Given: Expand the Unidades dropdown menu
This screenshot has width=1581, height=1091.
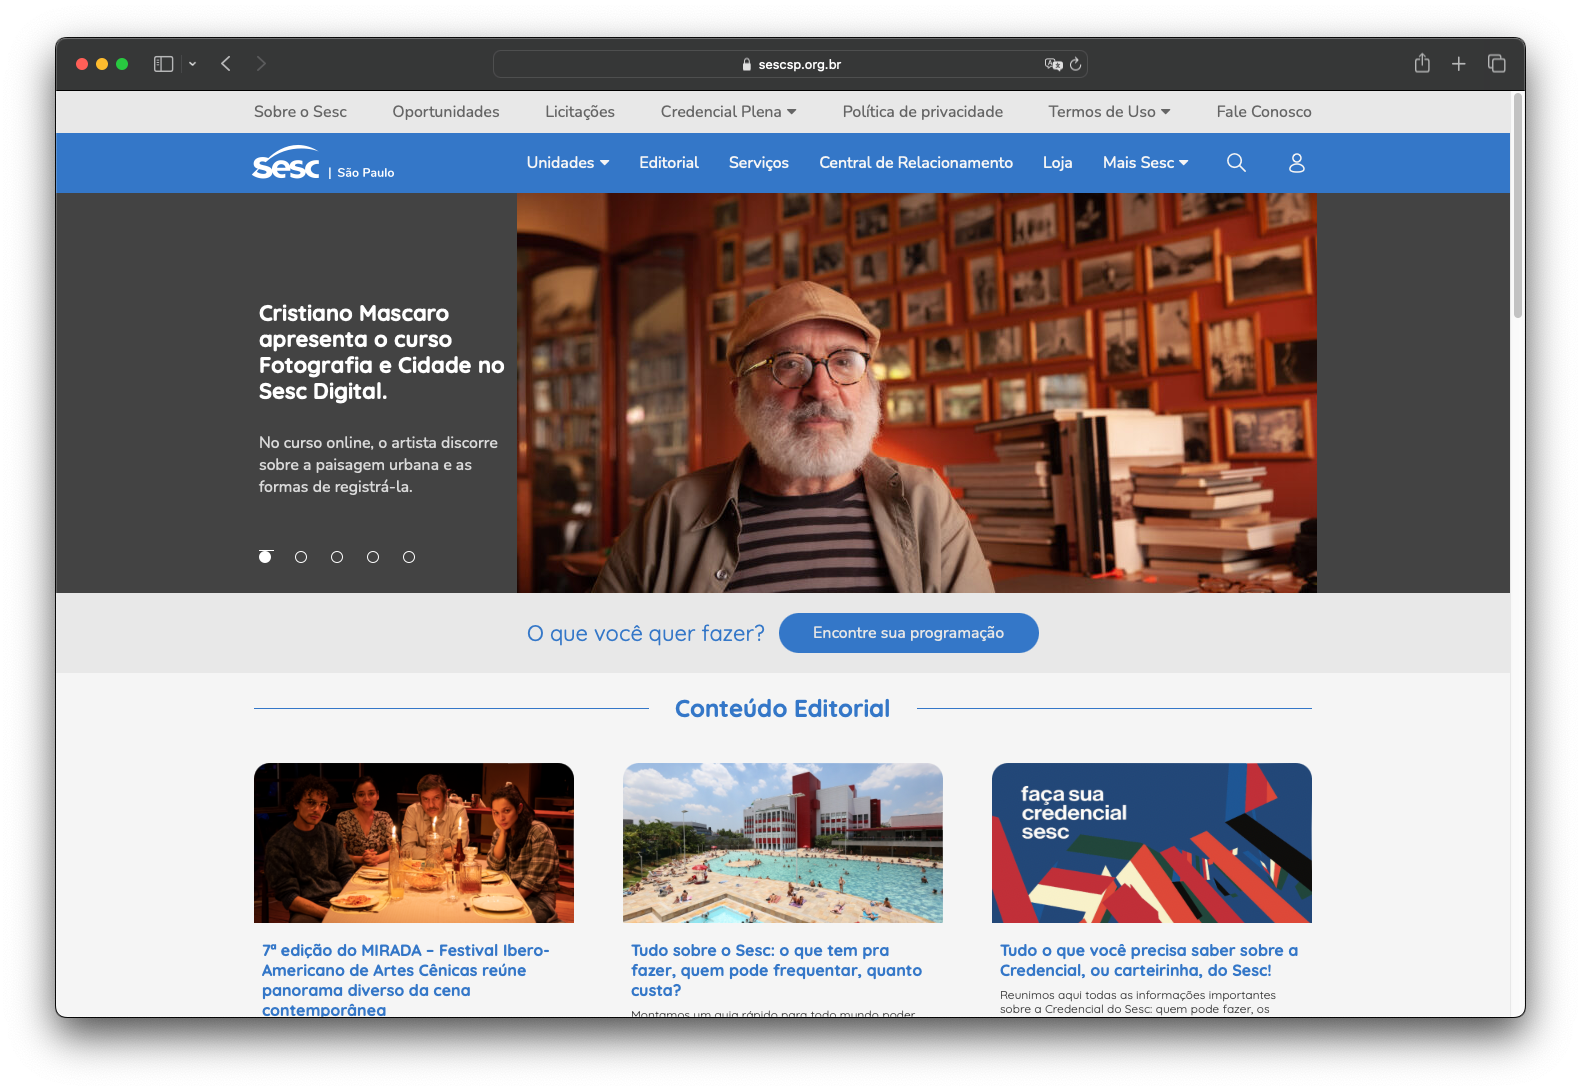Looking at the screenshot, I should (x=567, y=162).
